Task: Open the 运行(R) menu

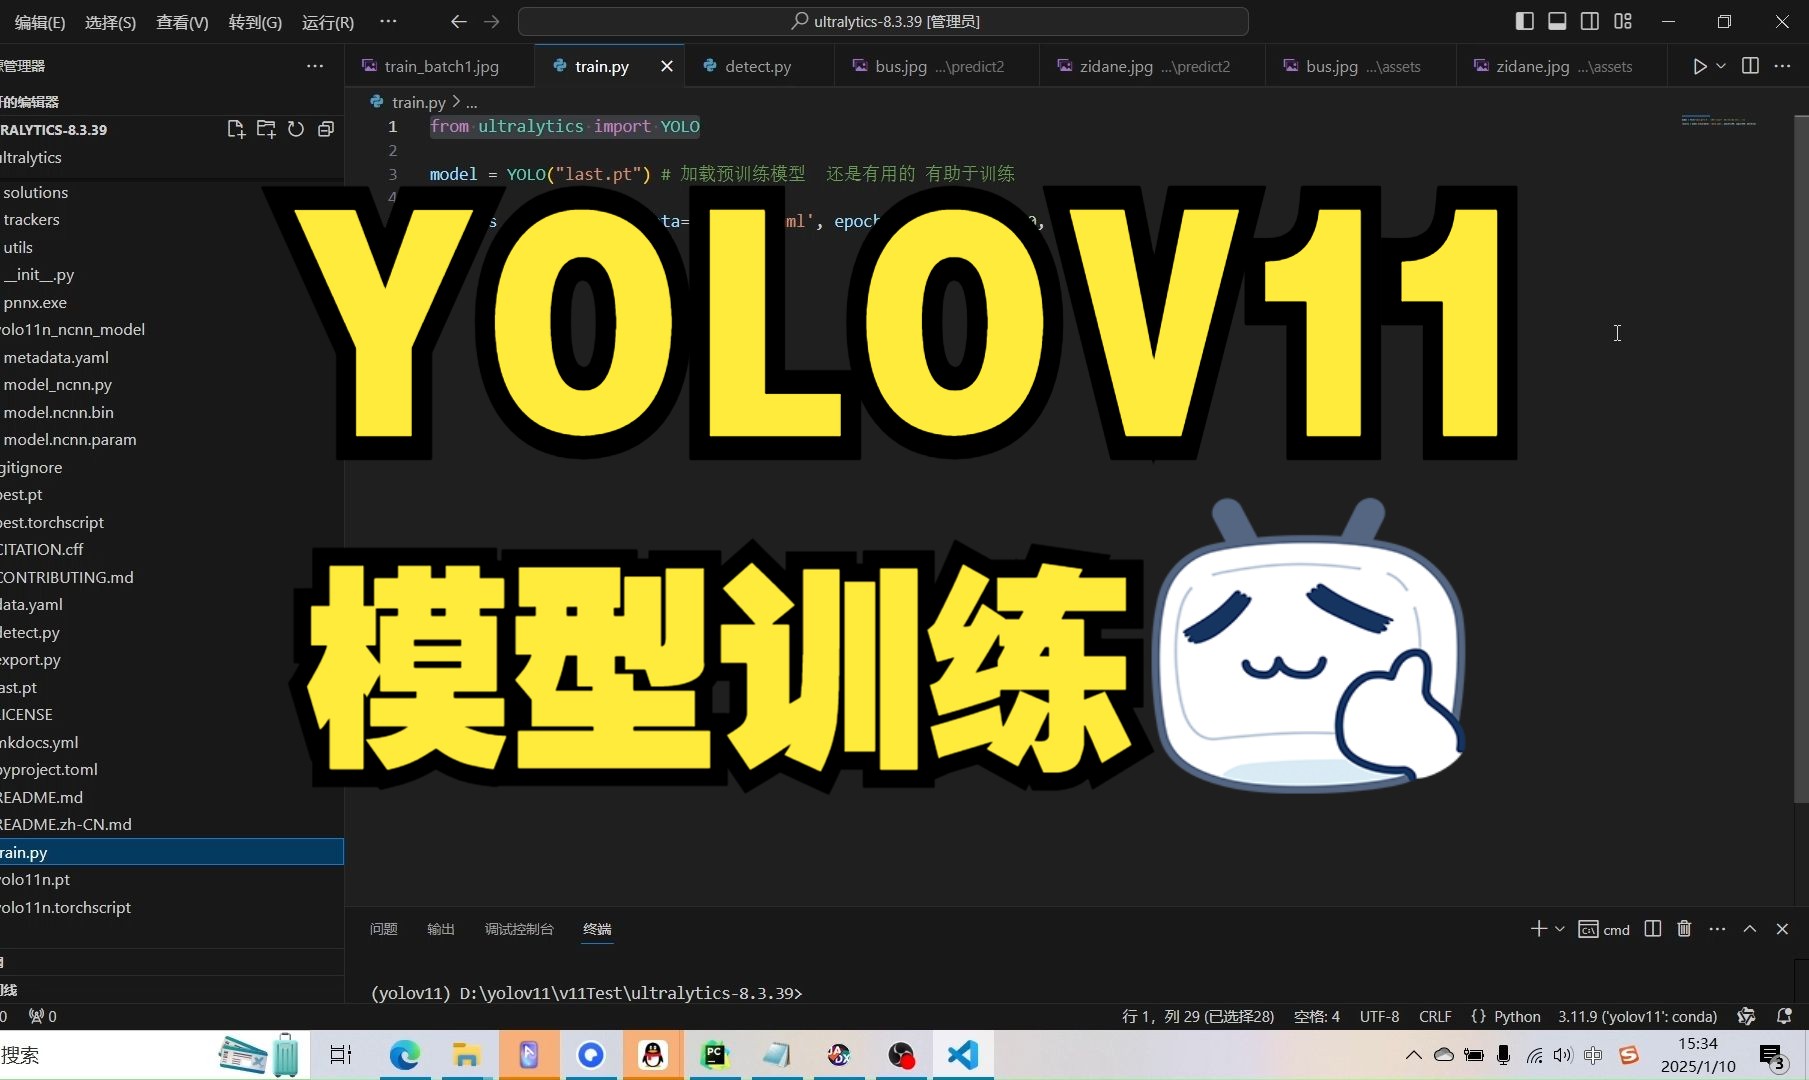Action: click(x=328, y=22)
